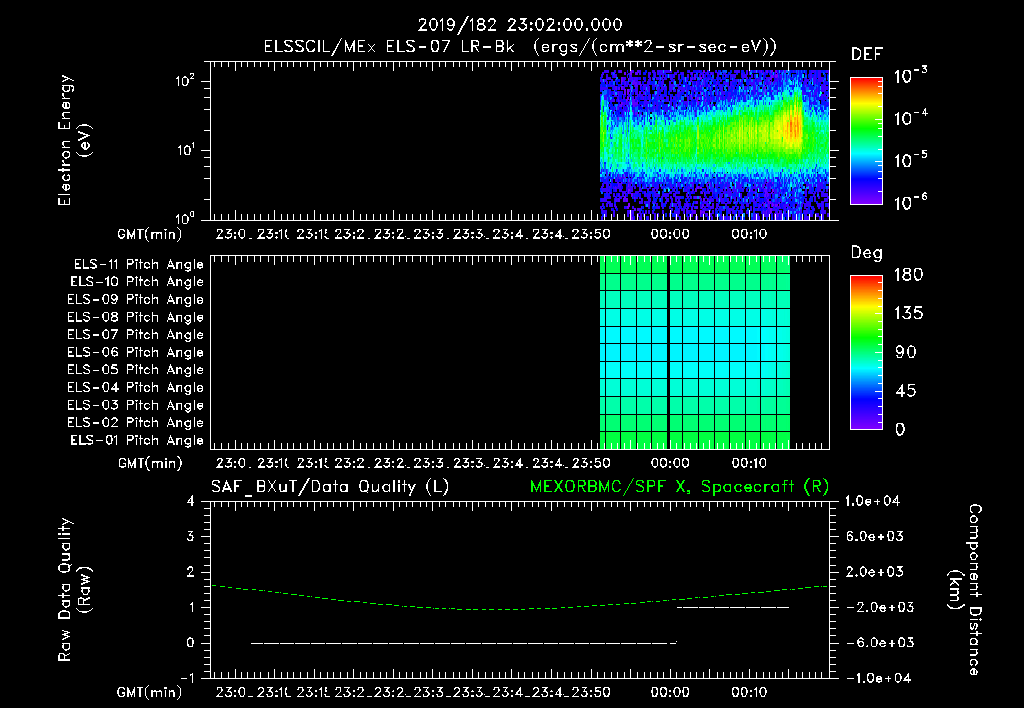Image resolution: width=1024 pixels, height=708 pixels.
Task: Click the black data gap in the pitch angle panel
Action: 668,352
